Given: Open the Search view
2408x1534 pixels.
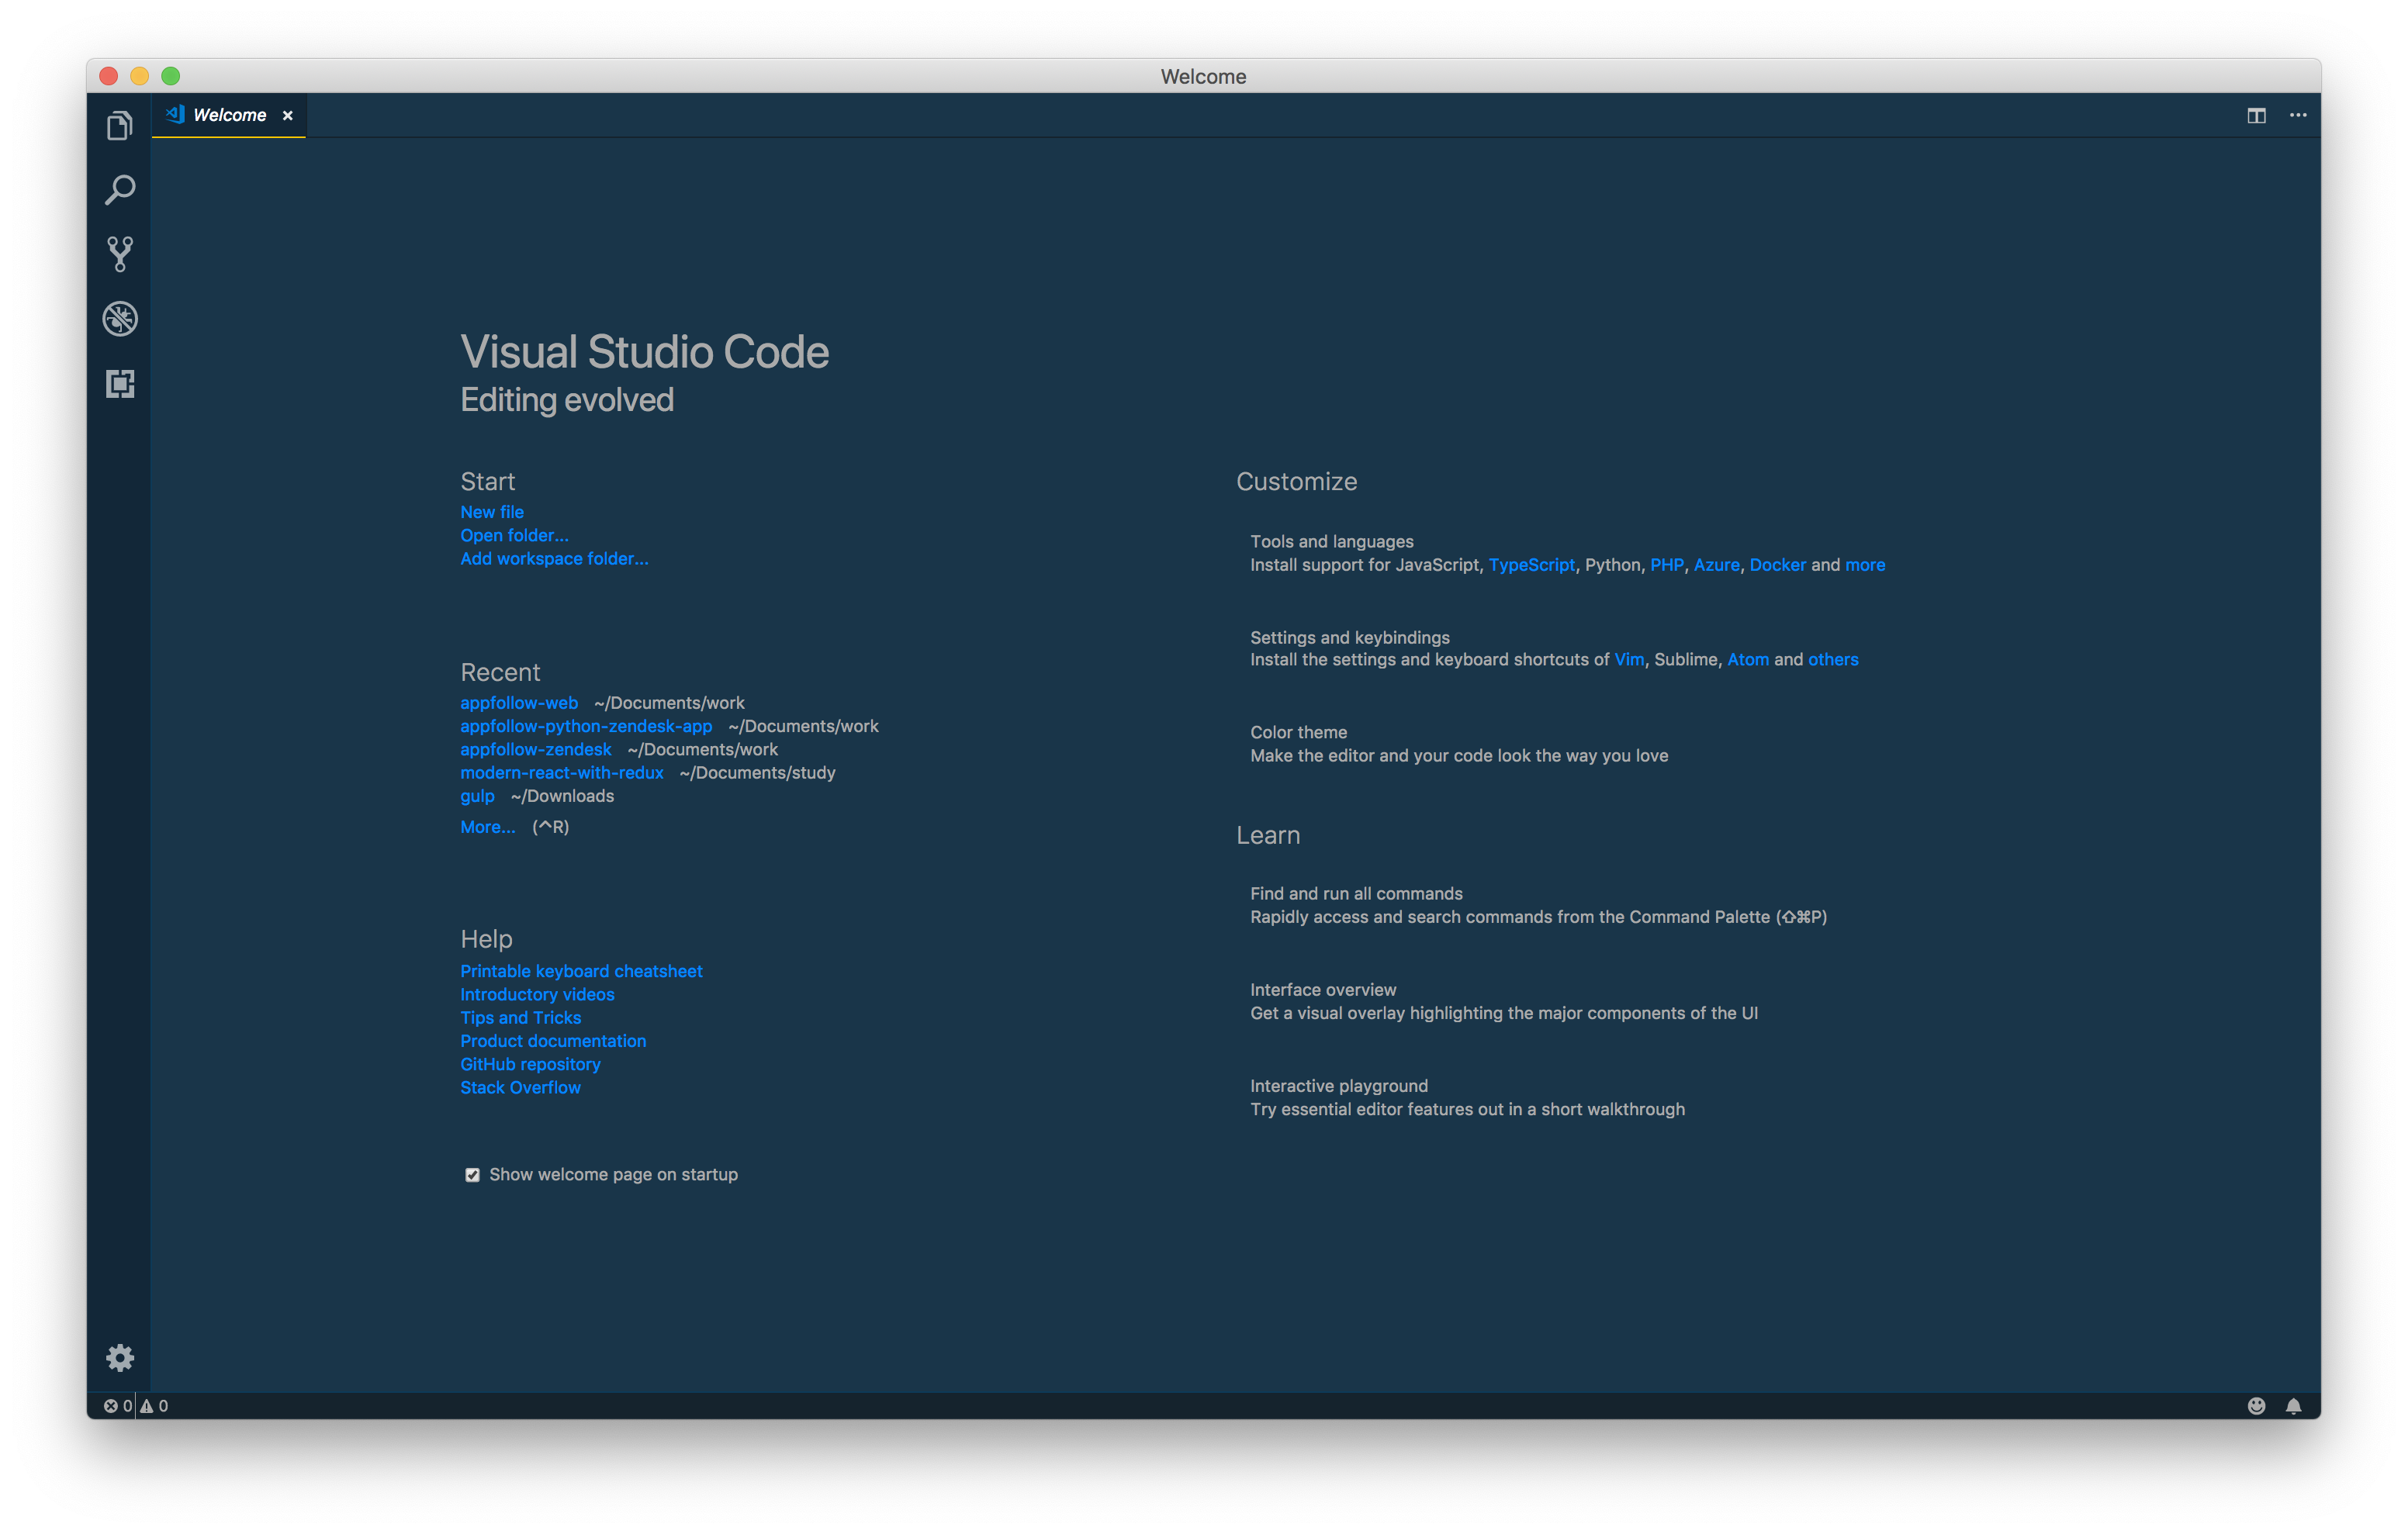Looking at the screenshot, I should [x=119, y=189].
